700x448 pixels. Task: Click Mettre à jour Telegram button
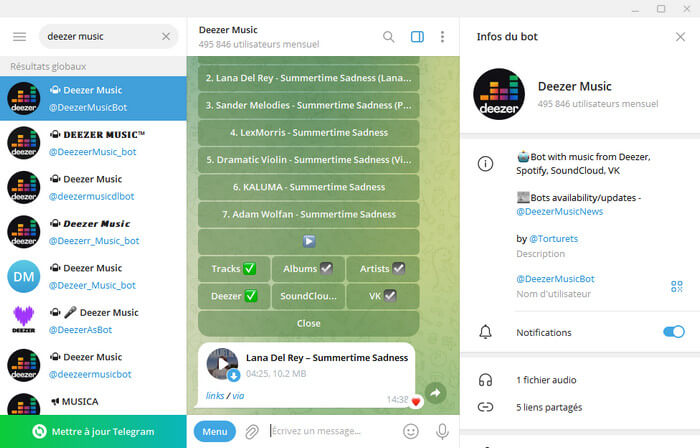(93, 431)
